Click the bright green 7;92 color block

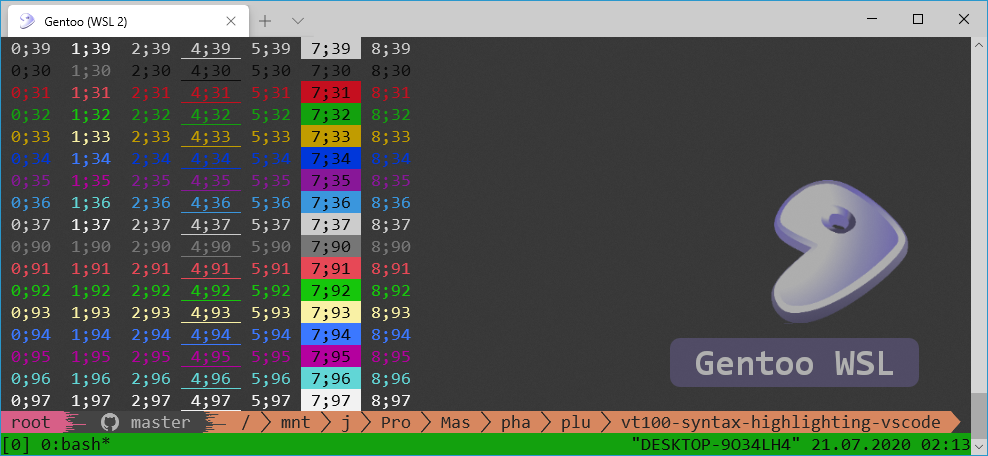331,290
